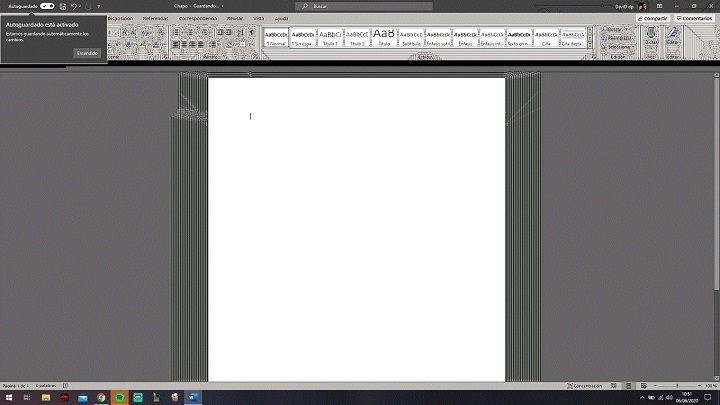This screenshot has width=720, height=405.
Task: Click the zoom slider in status bar
Action: (677, 386)
